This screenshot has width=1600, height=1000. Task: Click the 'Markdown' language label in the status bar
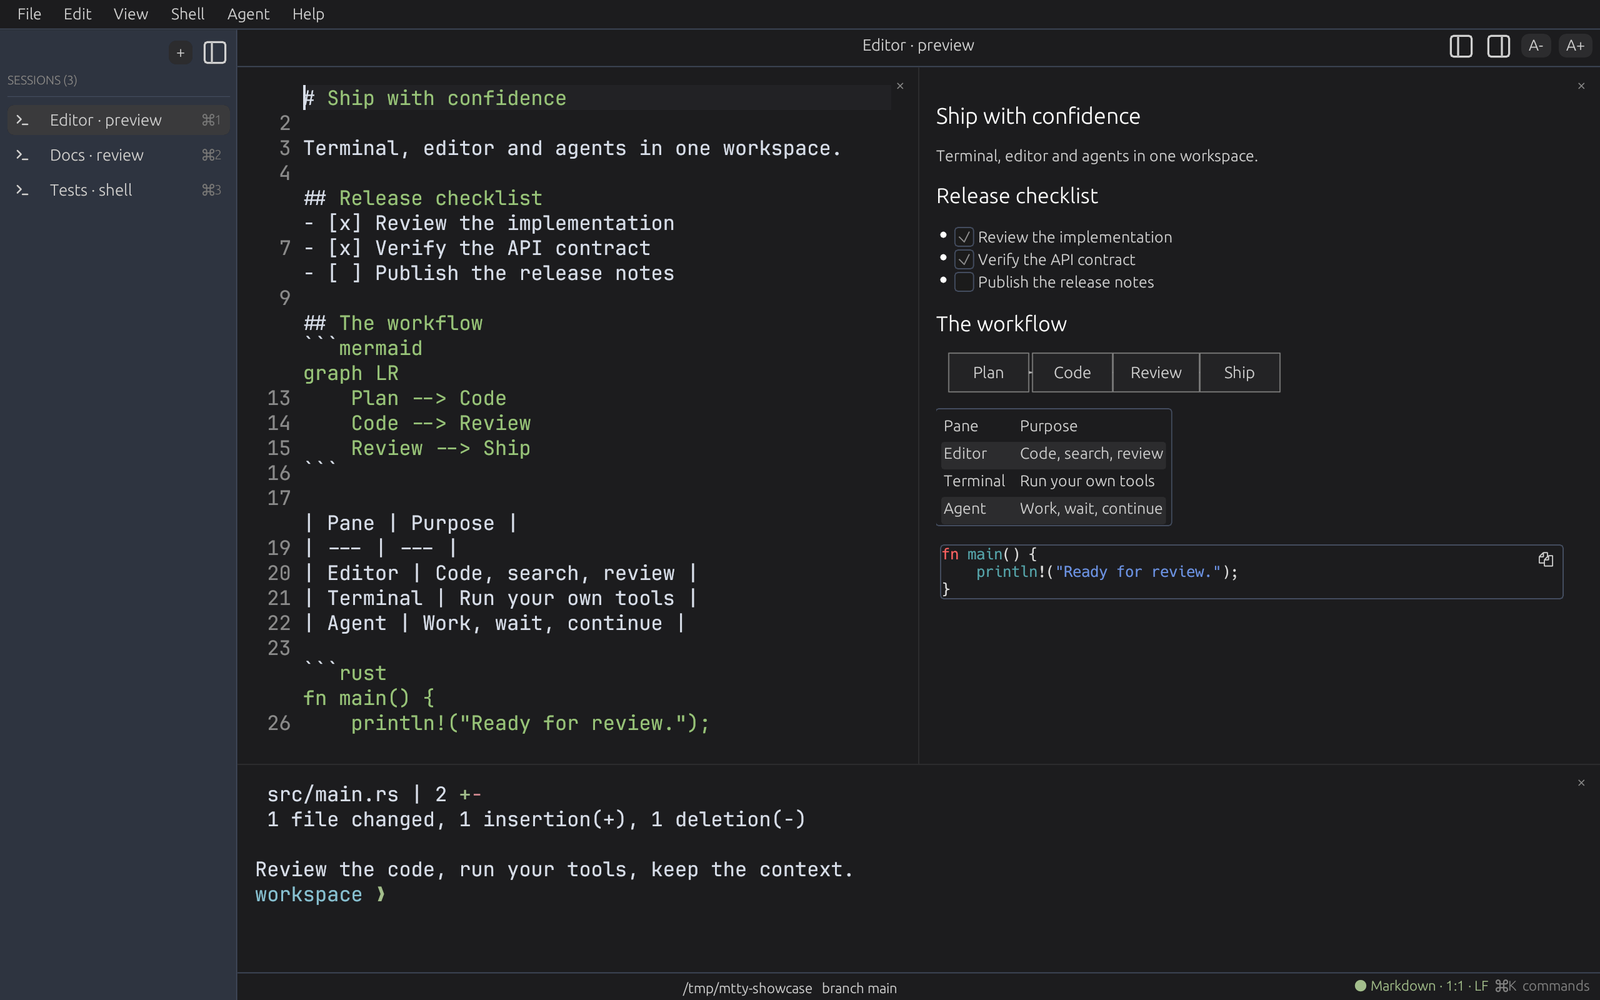coord(1402,986)
